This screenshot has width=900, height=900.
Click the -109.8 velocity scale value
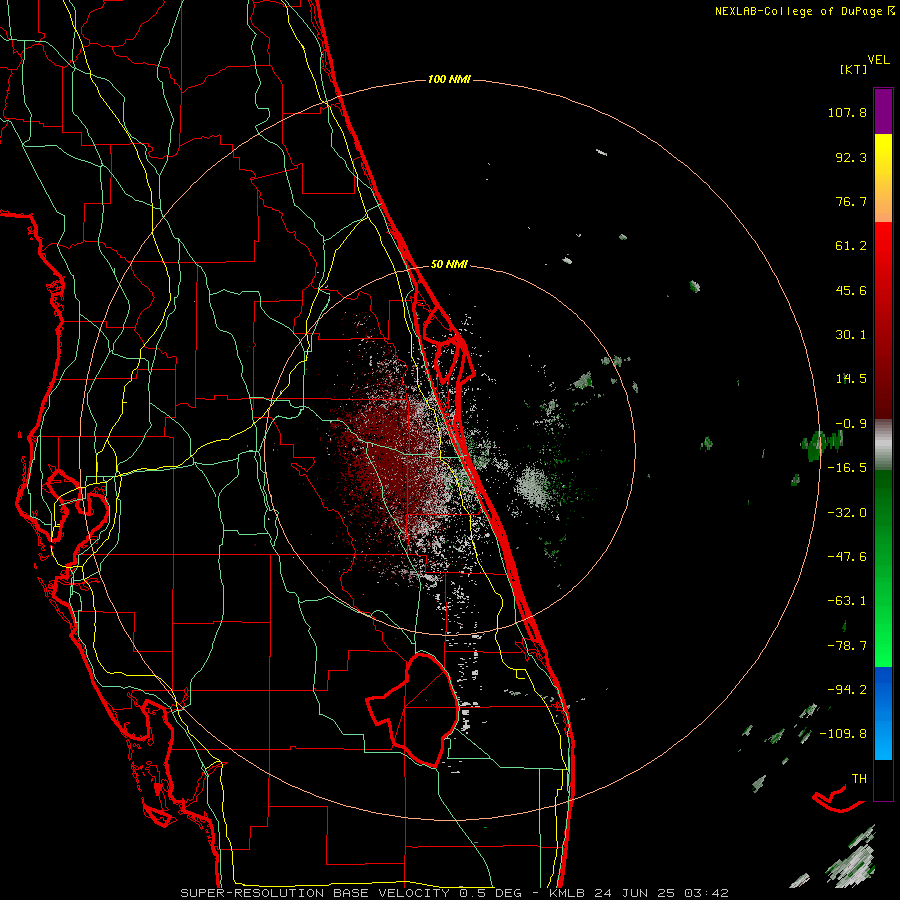(844, 734)
